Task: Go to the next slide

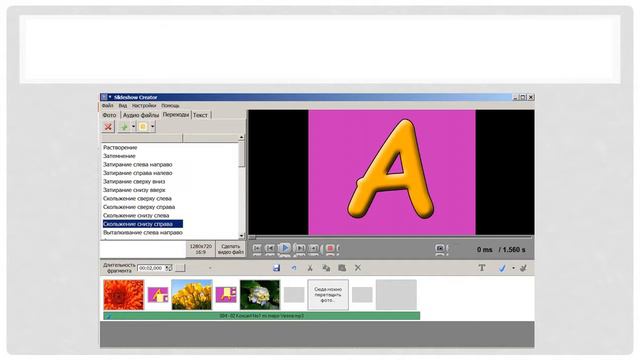Action: (300, 248)
